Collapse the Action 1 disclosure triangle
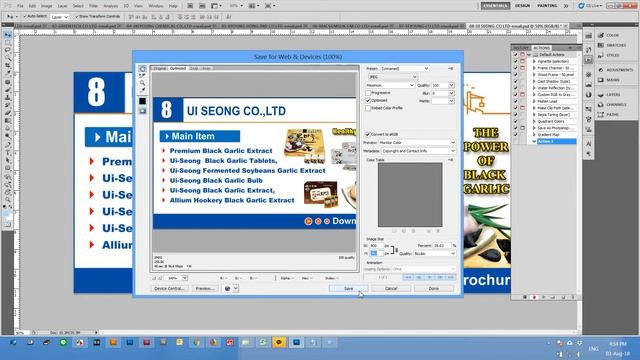The width and height of the screenshot is (640, 360). (x=534, y=141)
